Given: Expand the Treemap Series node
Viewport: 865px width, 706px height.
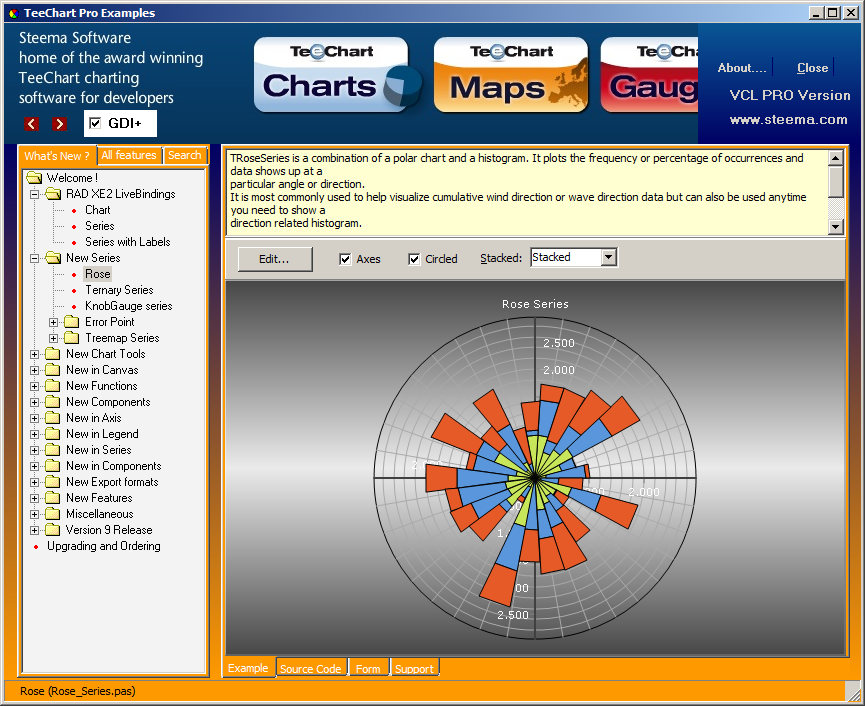Looking at the screenshot, I should pos(53,338).
